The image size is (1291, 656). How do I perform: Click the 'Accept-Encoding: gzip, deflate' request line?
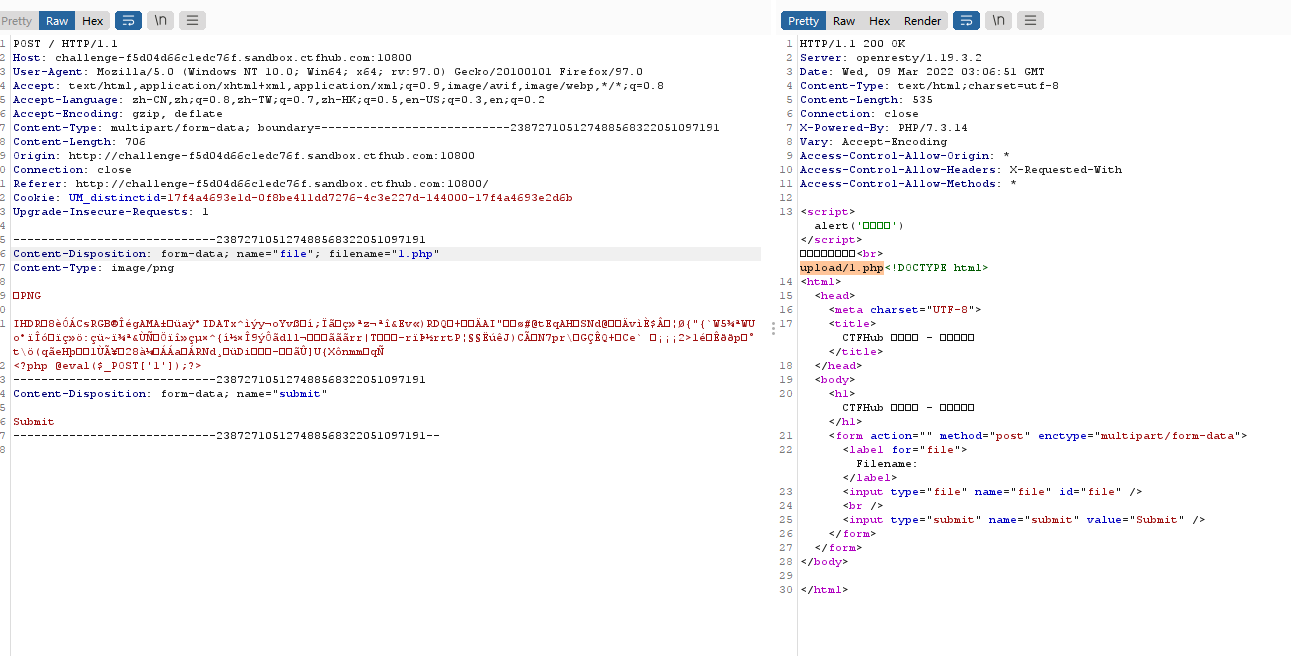click(x=118, y=114)
